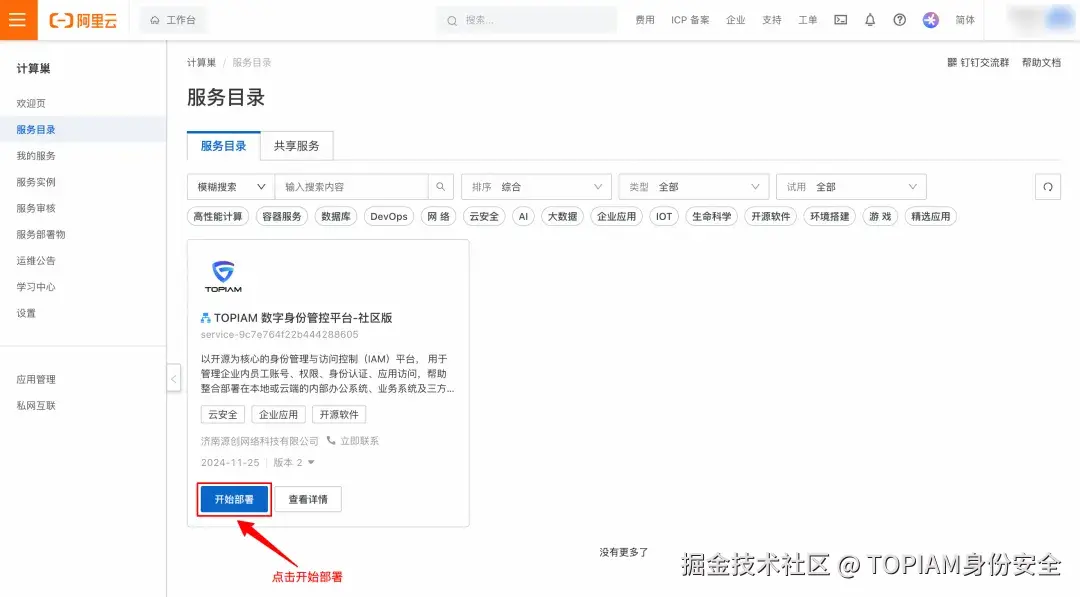Open 帮助文档 link
The image size is (1080, 597).
[1041, 63]
